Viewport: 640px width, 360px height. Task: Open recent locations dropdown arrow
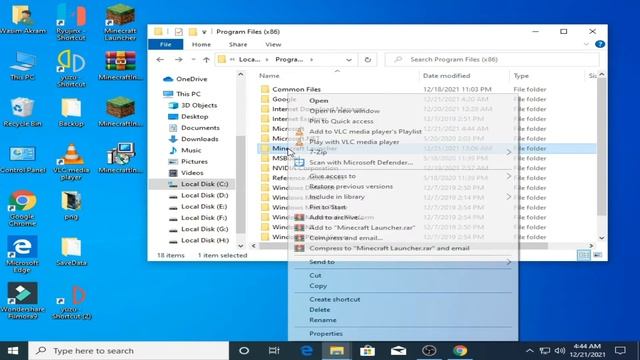[x=193, y=60]
